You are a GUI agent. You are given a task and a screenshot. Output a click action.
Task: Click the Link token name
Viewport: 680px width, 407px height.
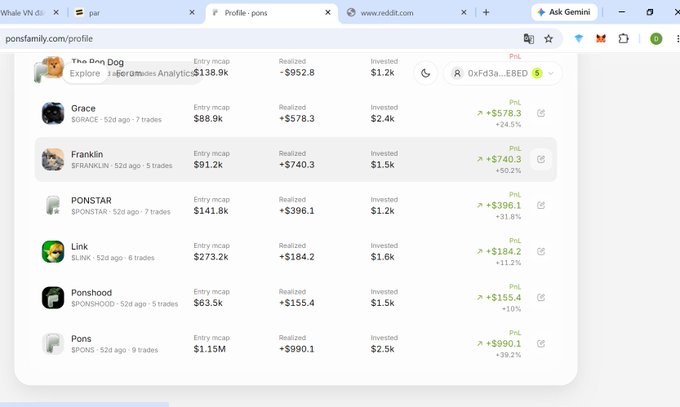(79, 246)
